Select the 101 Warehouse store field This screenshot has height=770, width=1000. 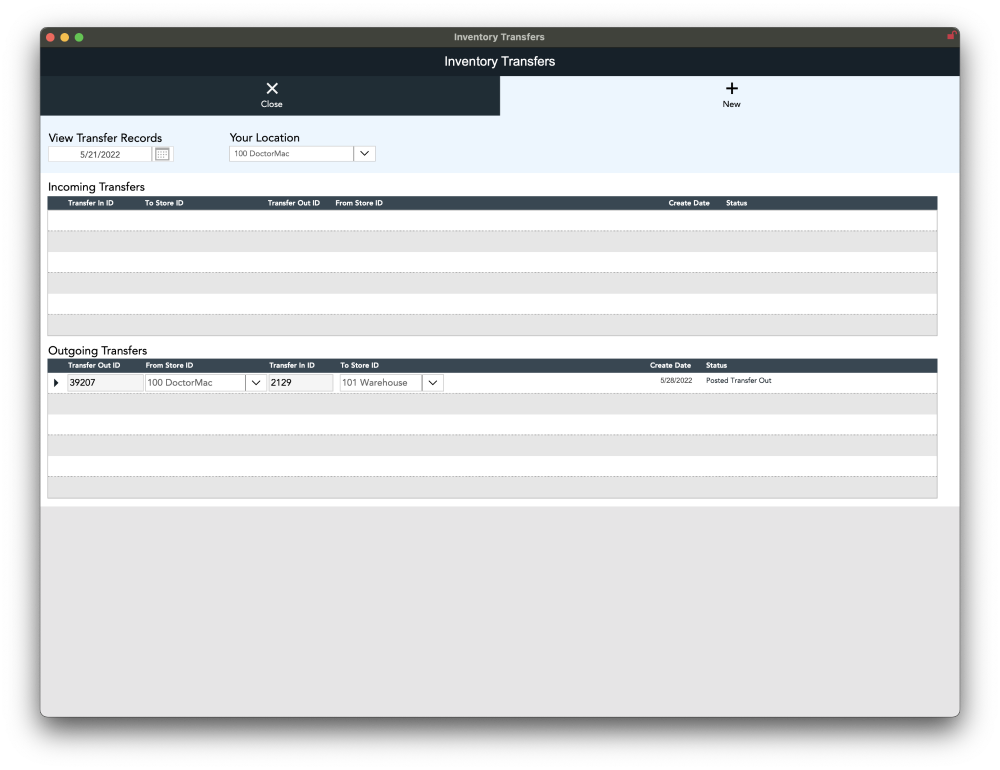[380, 383]
